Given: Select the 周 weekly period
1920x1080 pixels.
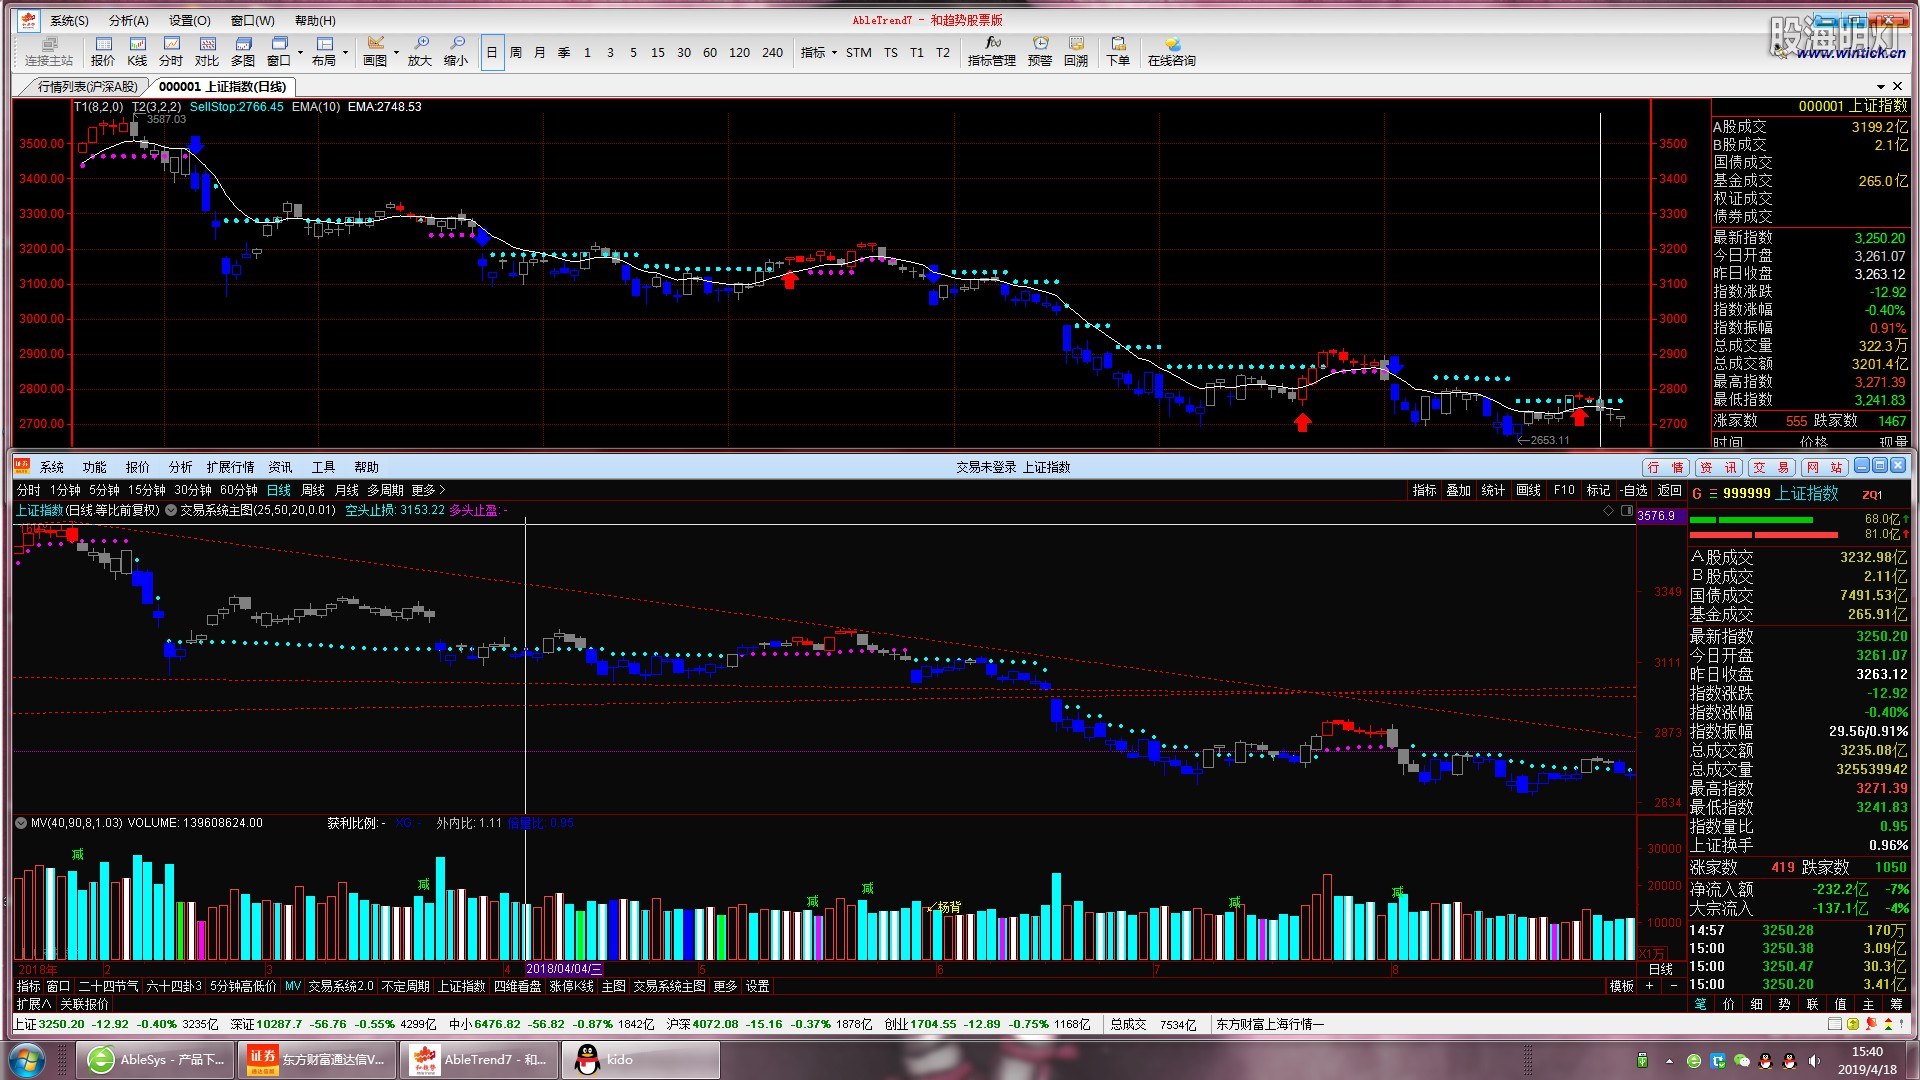Looking at the screenshot, I should pyautogui.click(x=516, y=52).
